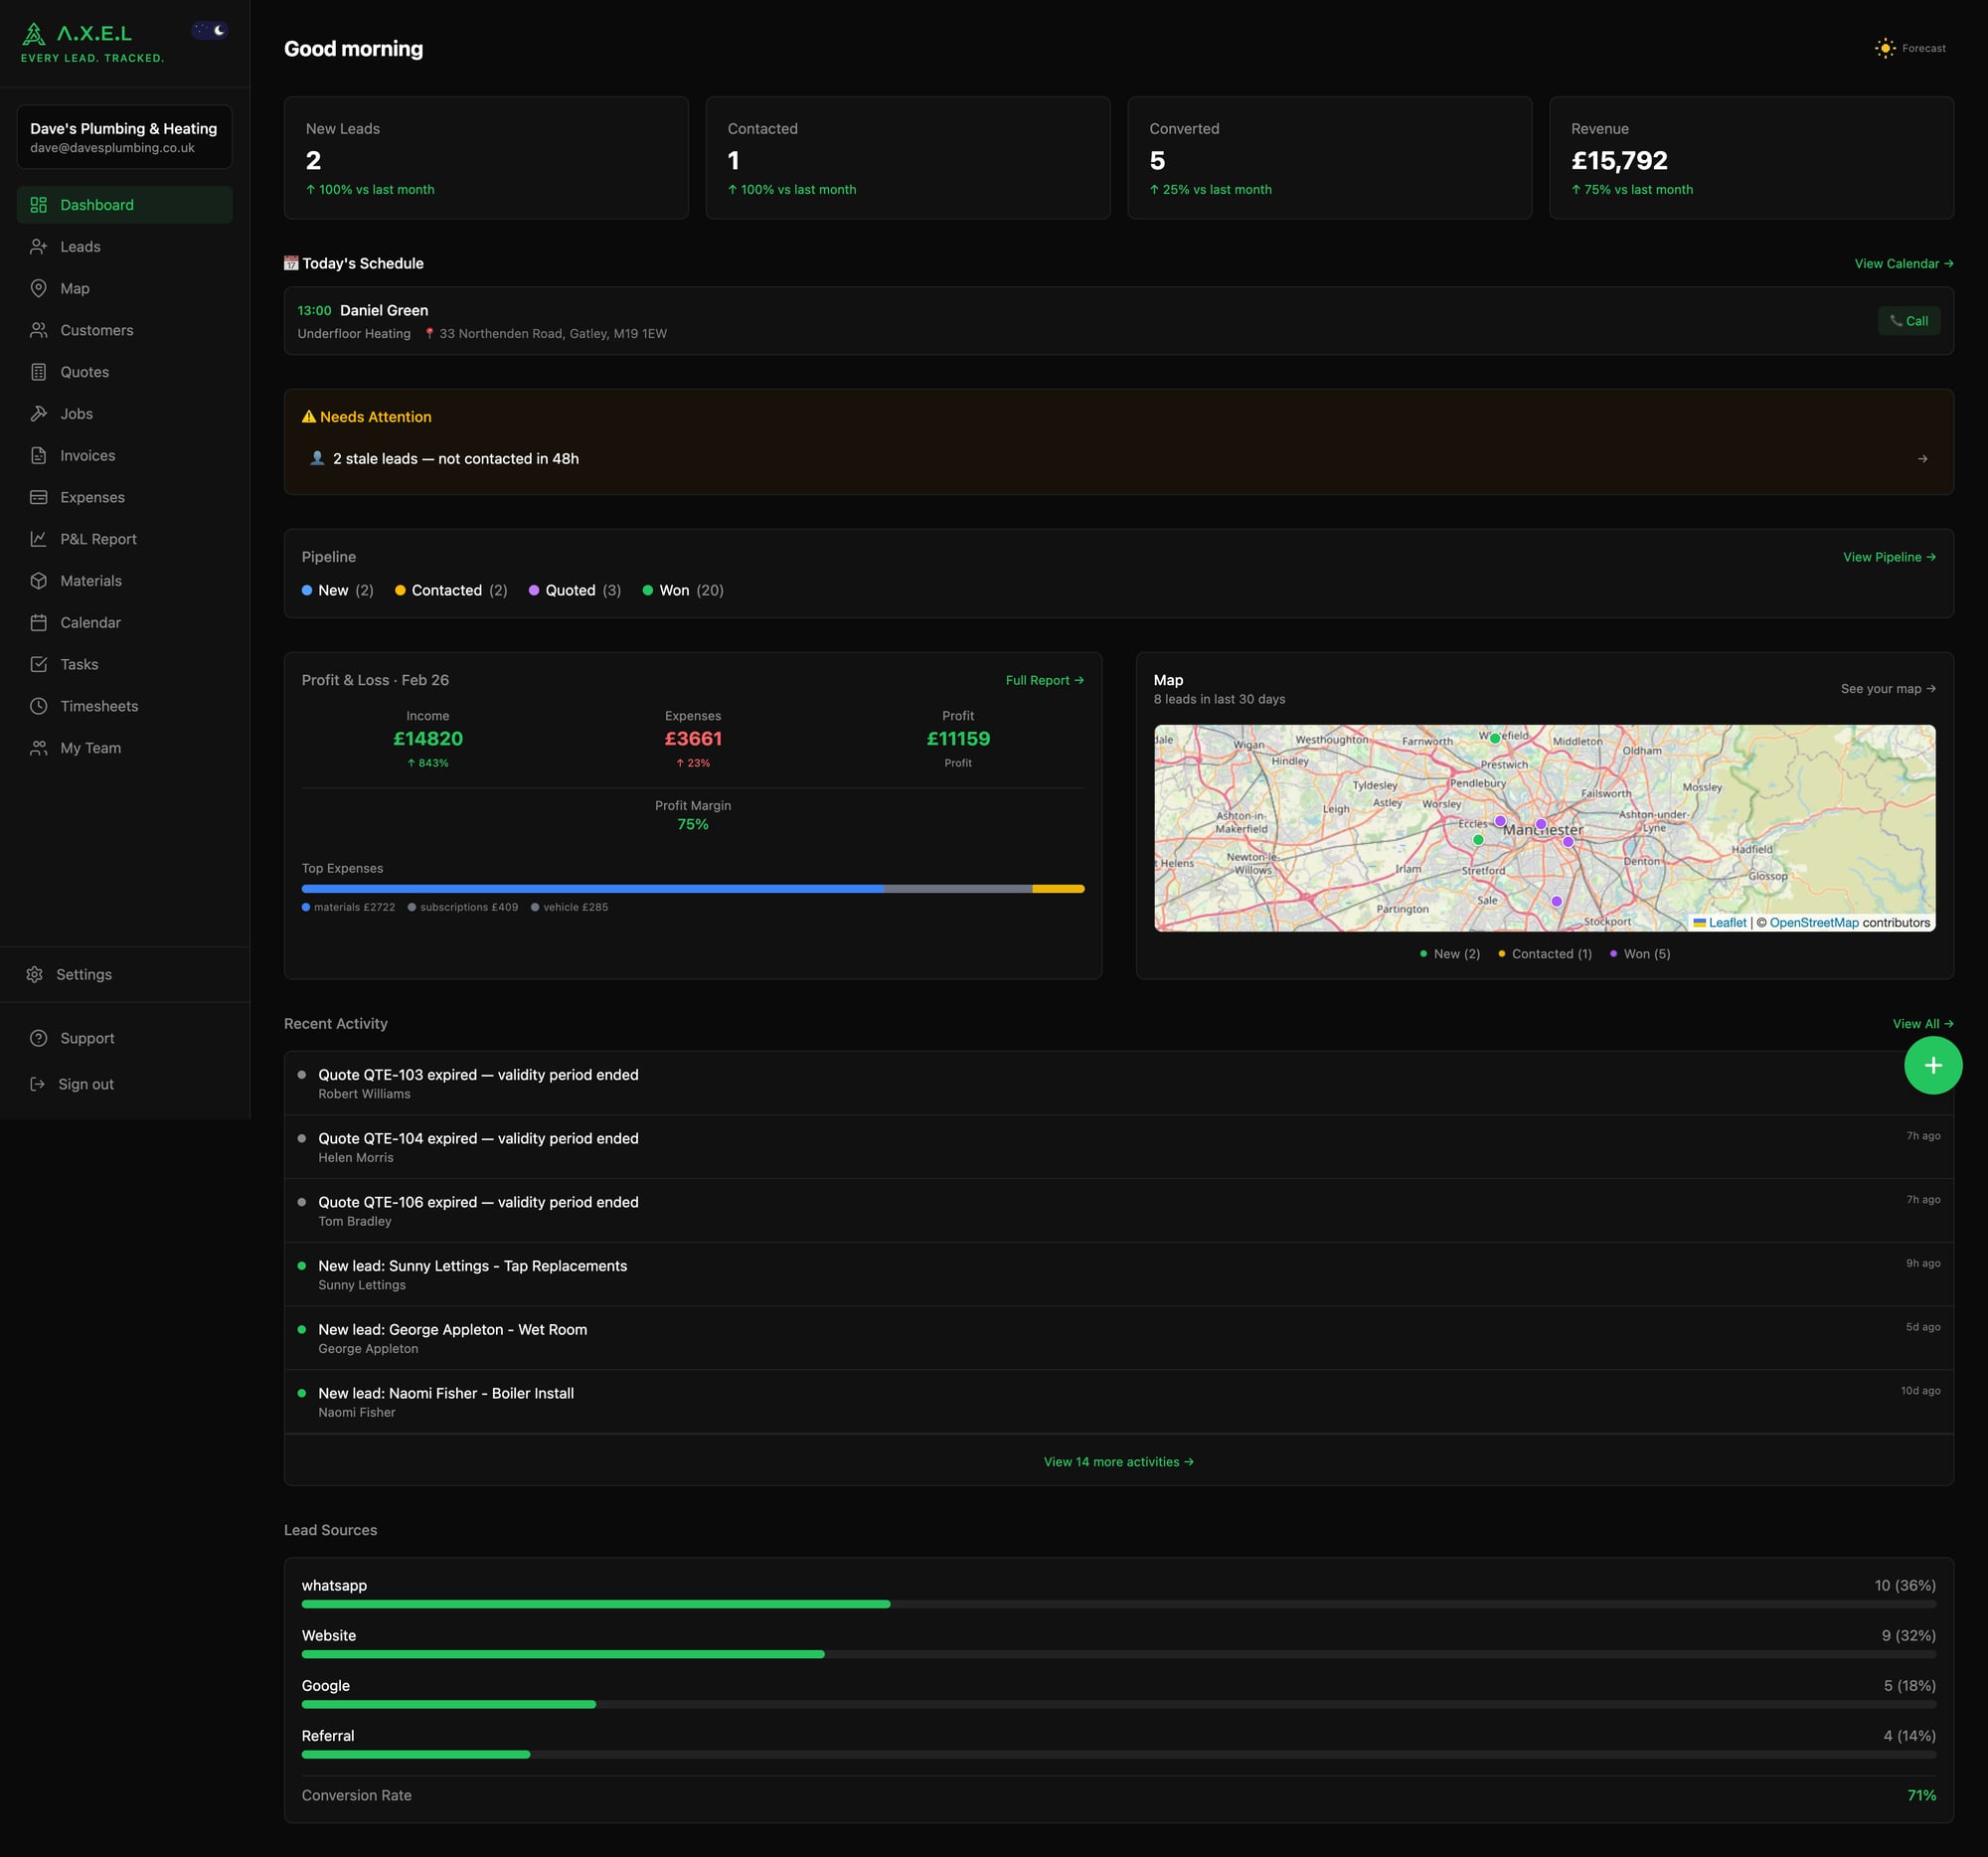Call Daniel Green using the Call button
This screenshot has height=1857, width=1988.
[1908, 320]
